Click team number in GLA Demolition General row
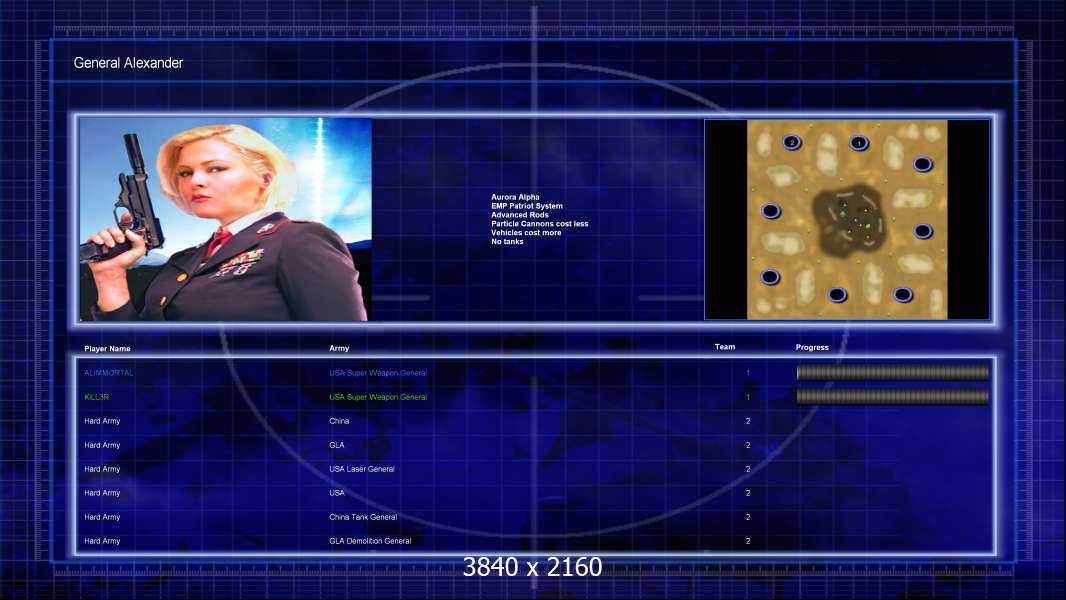 (x=748, y=541)
